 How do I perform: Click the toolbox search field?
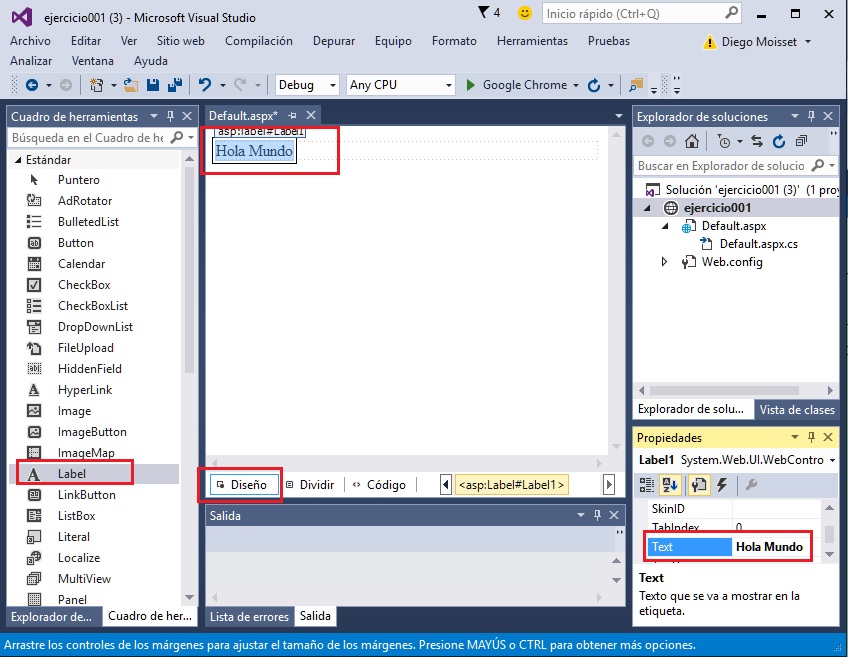(101, 138)
